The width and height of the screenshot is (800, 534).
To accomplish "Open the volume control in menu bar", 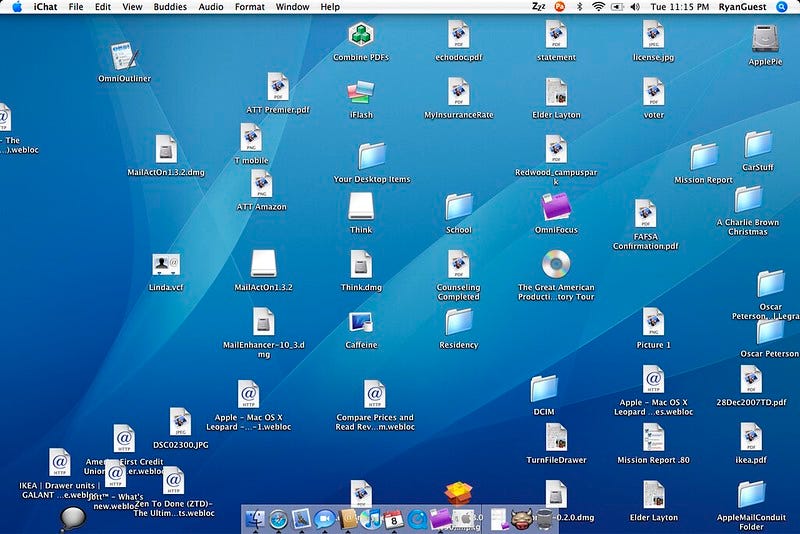I will (x=635, y=7).
